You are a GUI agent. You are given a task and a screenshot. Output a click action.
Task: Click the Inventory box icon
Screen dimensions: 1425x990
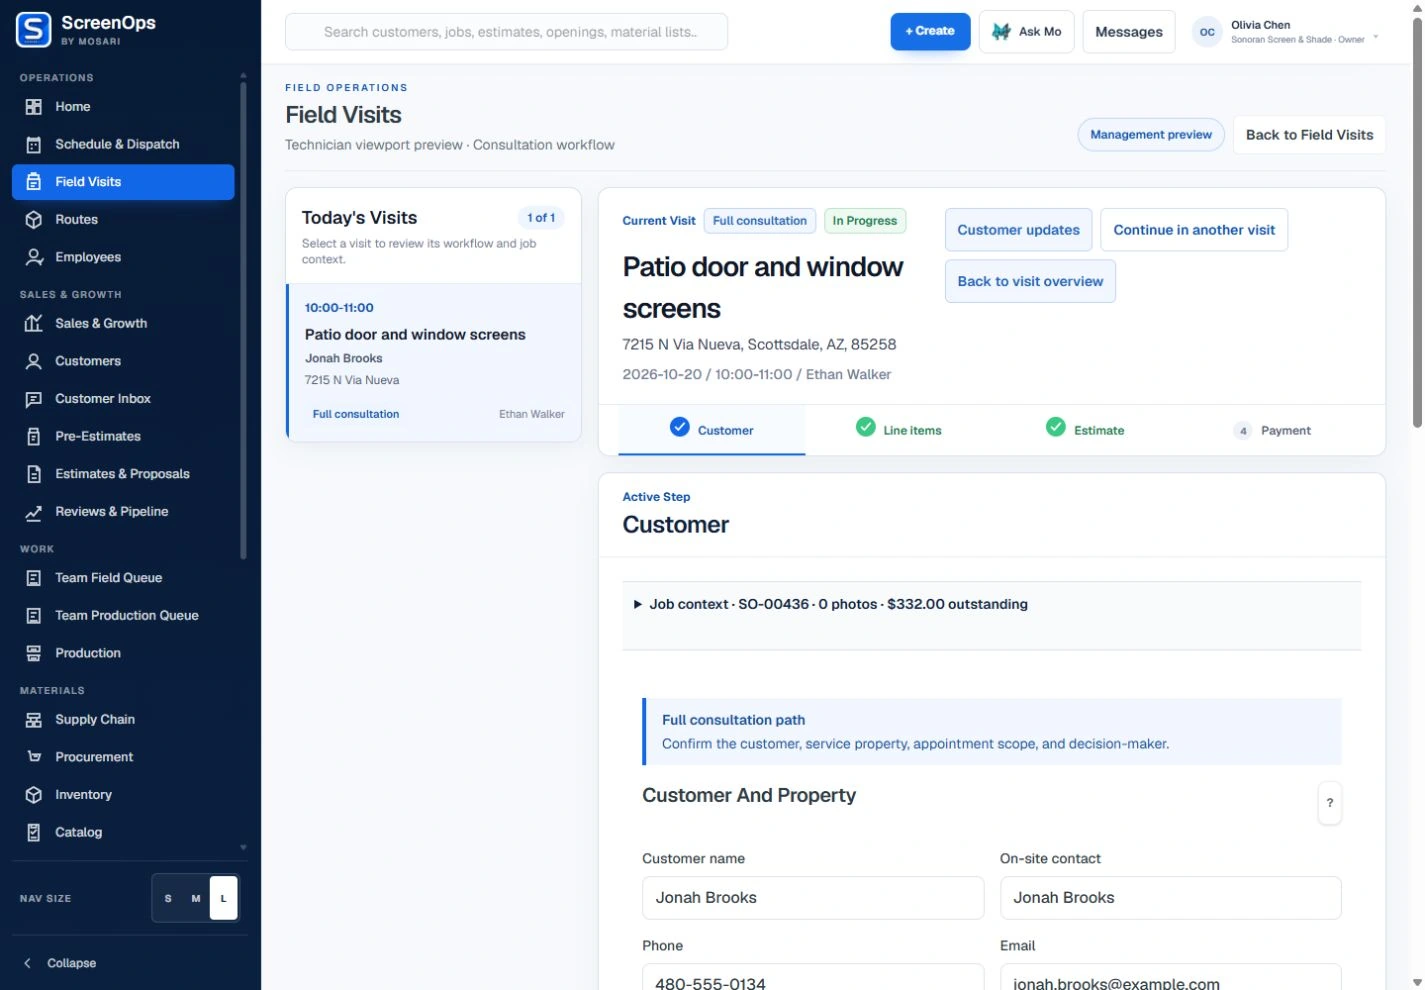pyautogui.click(x=34, y=795)
